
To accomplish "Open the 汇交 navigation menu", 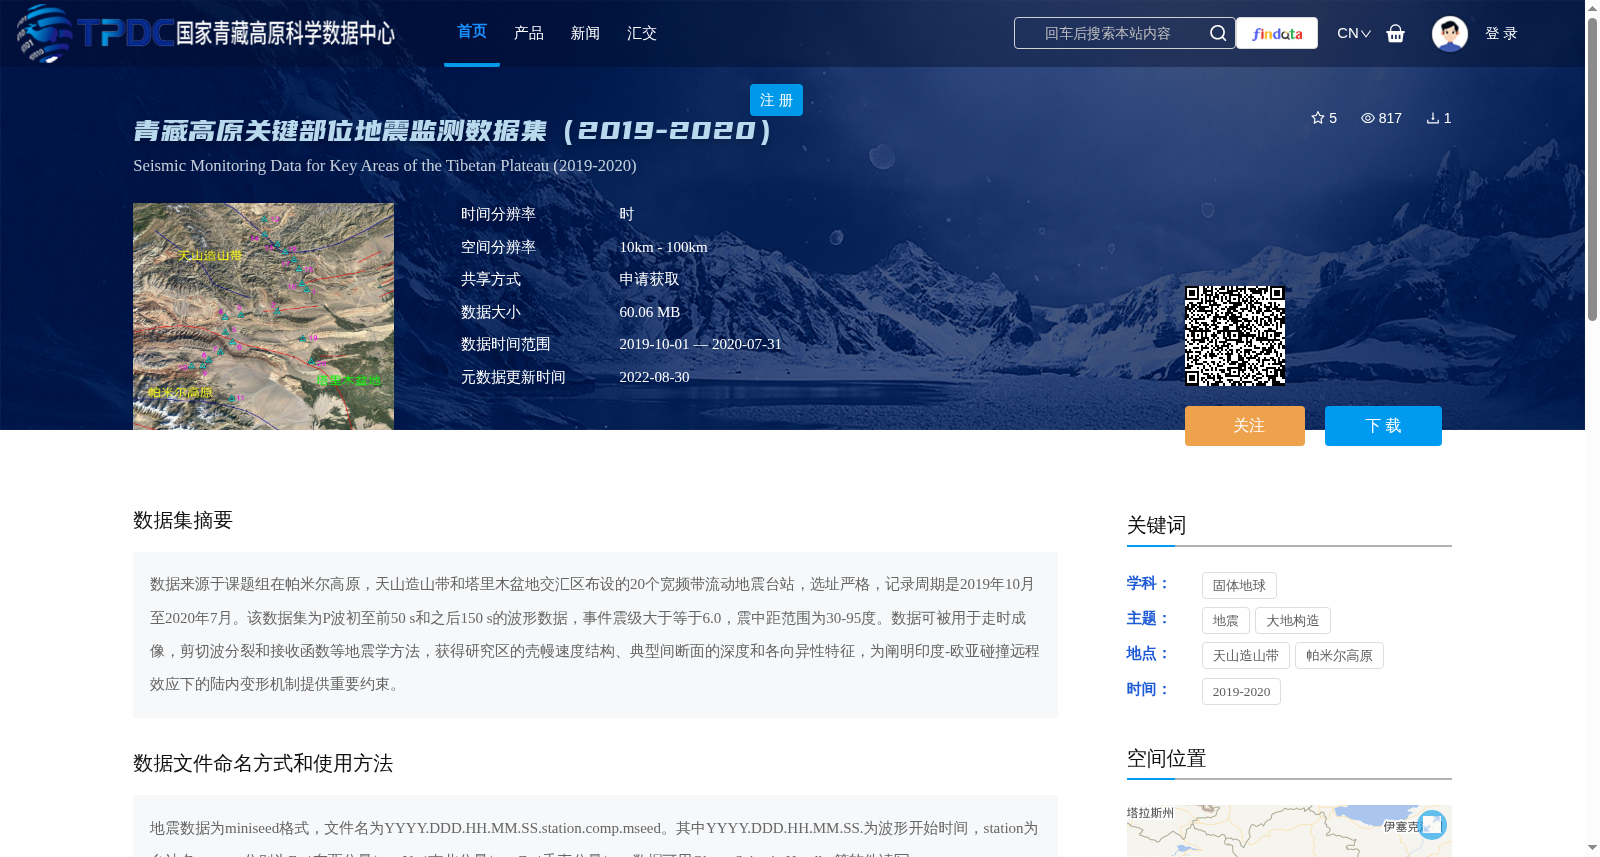I will [642, 33].
